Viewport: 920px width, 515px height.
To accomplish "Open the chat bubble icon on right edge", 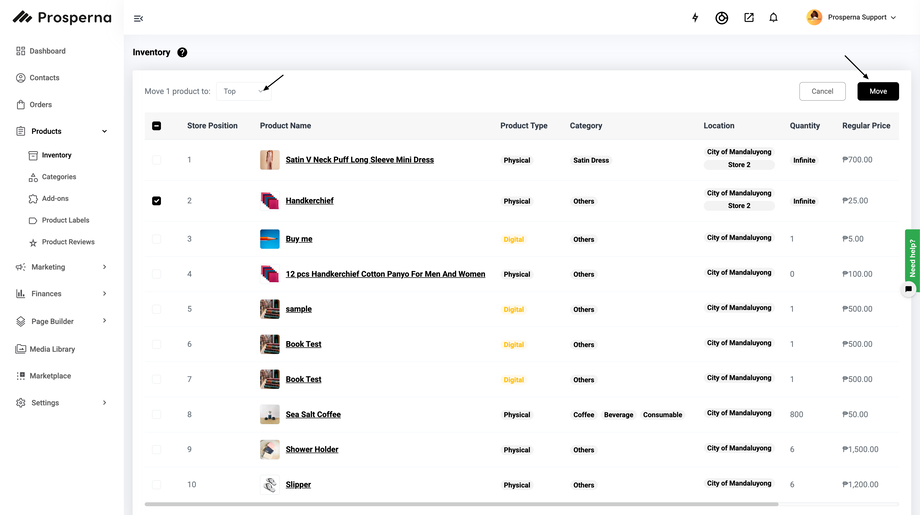I will (908, 289).
